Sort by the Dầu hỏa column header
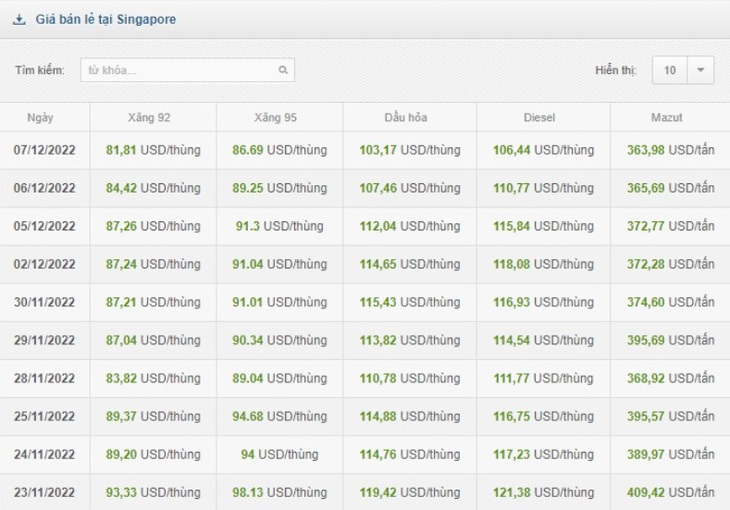This screenshot has height=510, width=730. (406, 117)
